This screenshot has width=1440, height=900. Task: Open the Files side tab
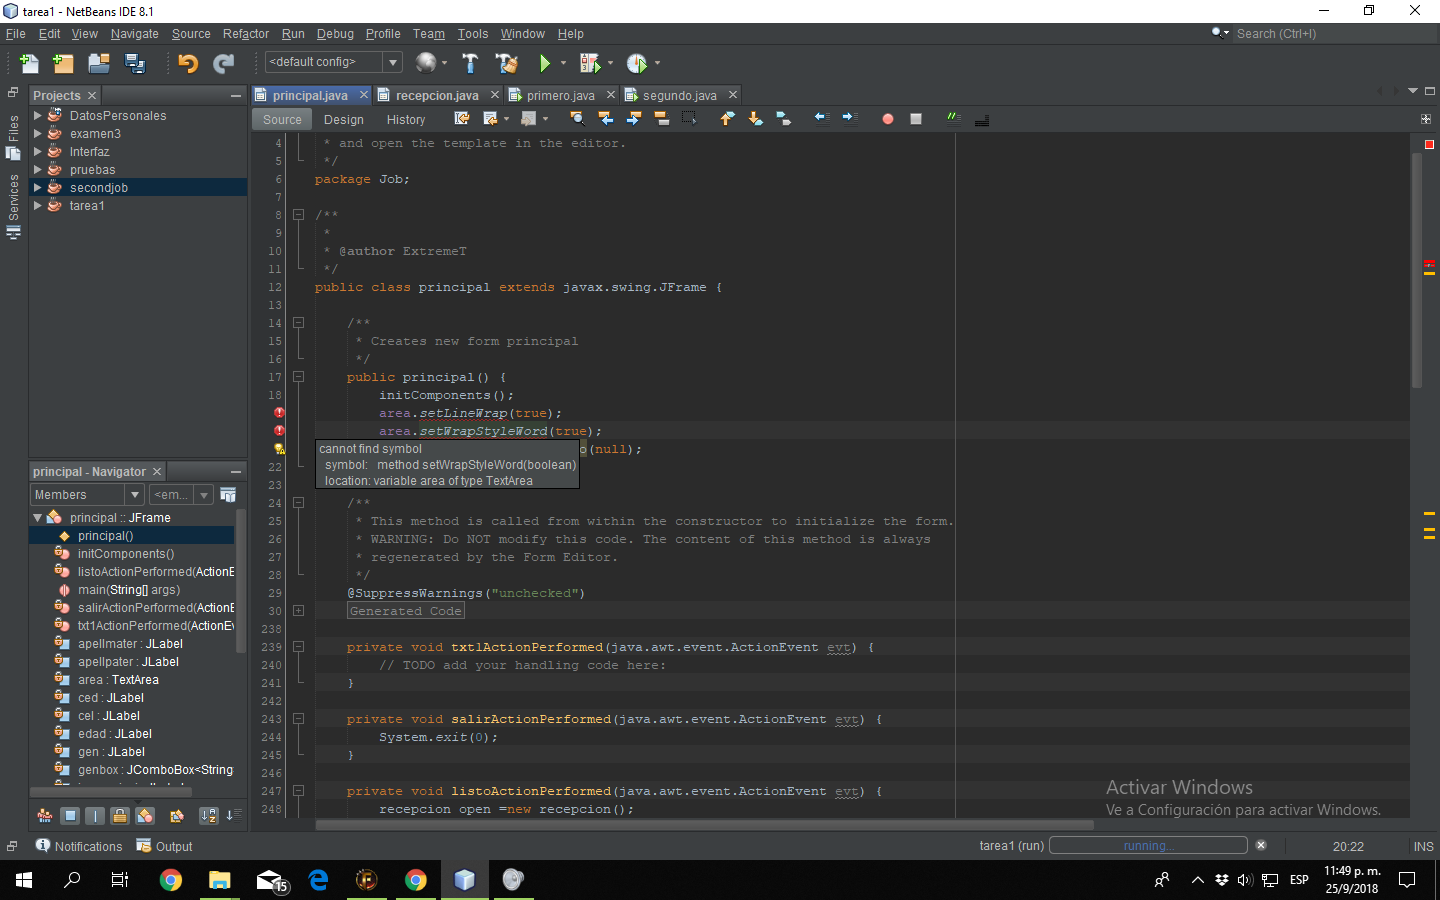pos(14,137)
